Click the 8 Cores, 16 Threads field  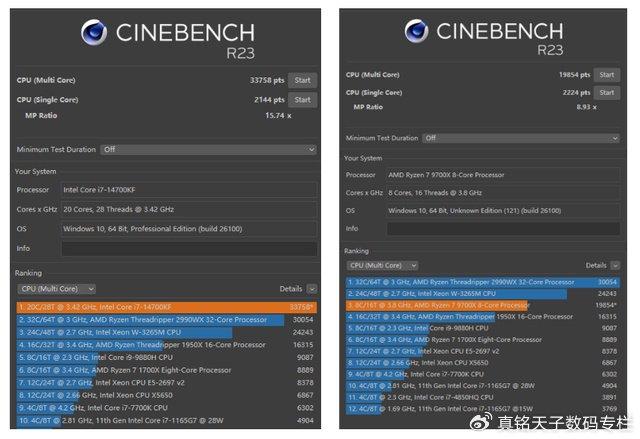click(x=503, y=193)
